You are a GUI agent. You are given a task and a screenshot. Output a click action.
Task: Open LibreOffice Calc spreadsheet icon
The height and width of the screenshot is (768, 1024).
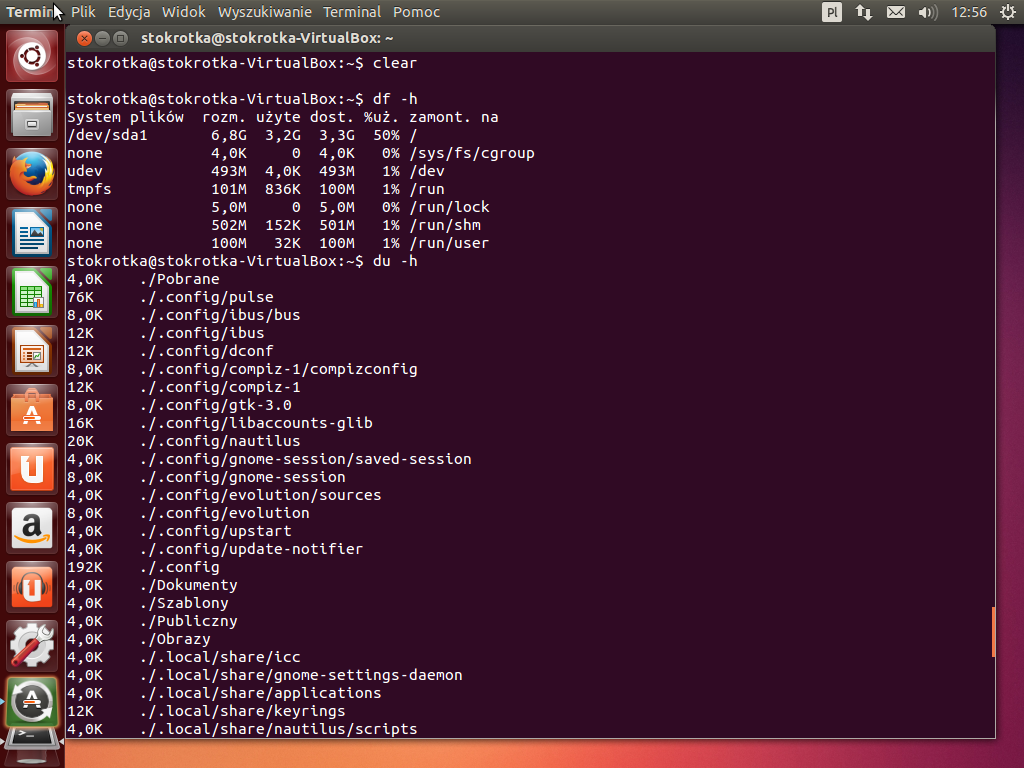[32, 292]
